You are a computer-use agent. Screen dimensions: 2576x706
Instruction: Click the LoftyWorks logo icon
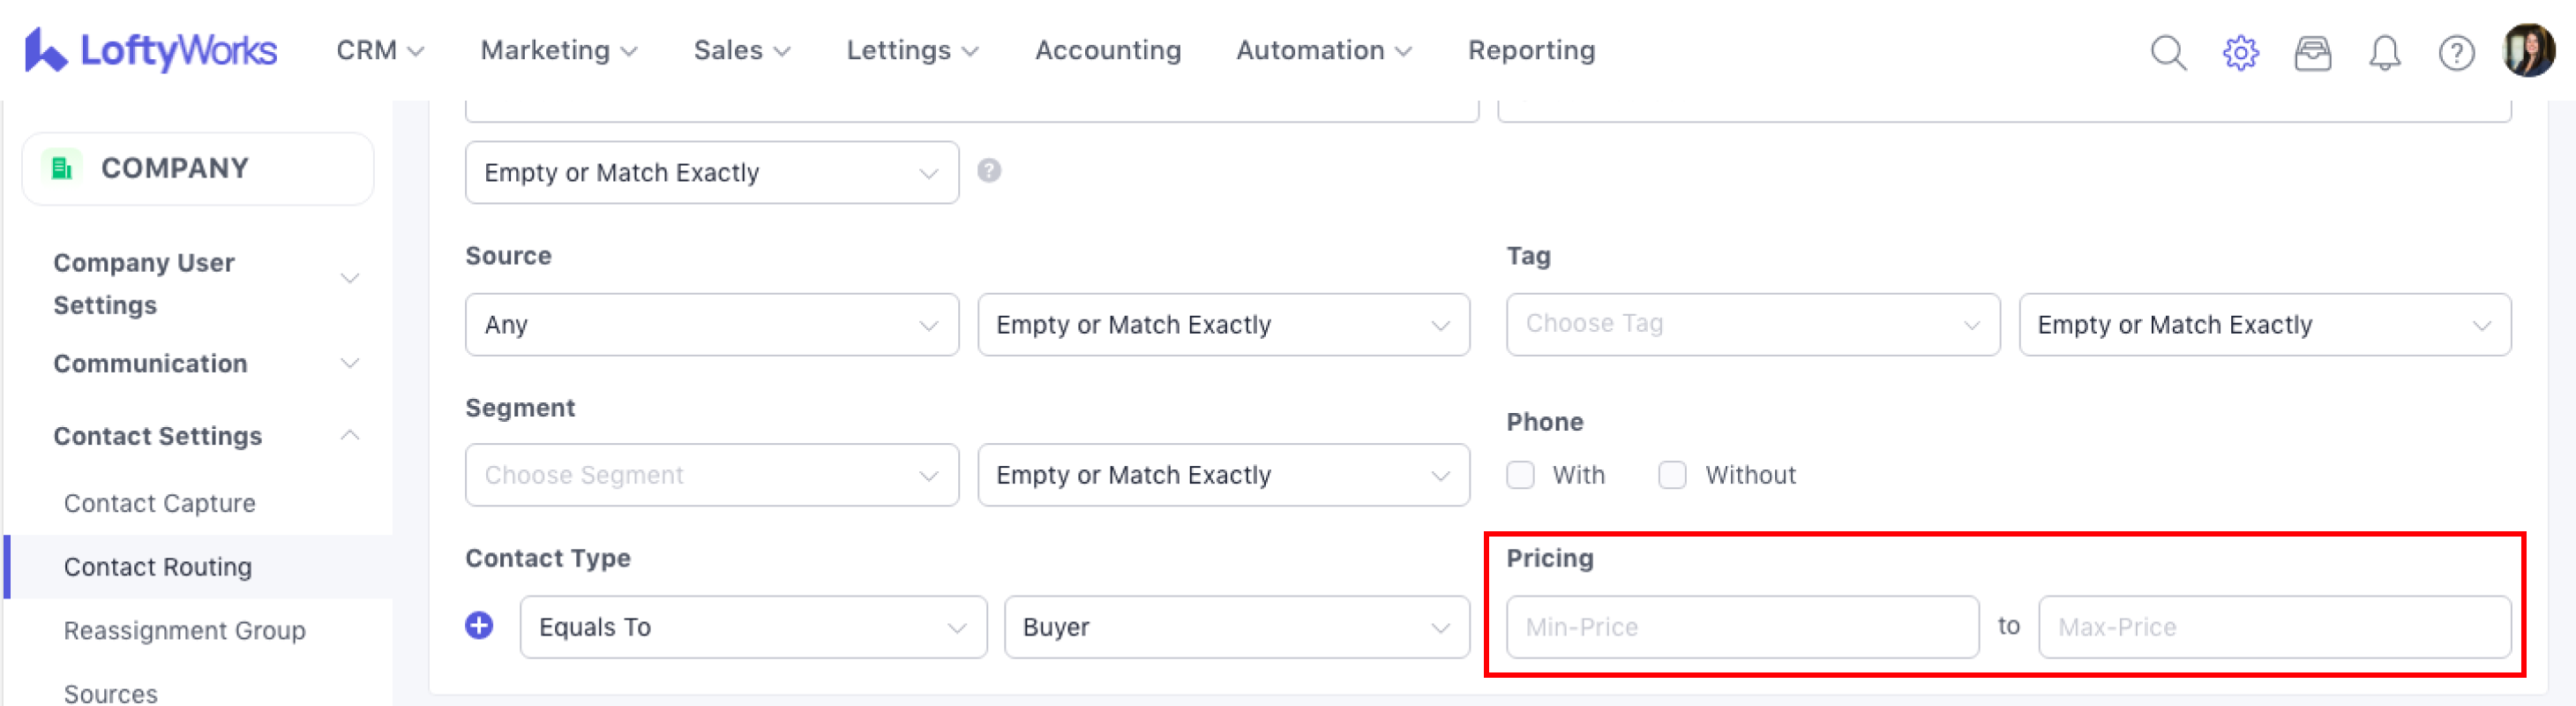[46, 50]
